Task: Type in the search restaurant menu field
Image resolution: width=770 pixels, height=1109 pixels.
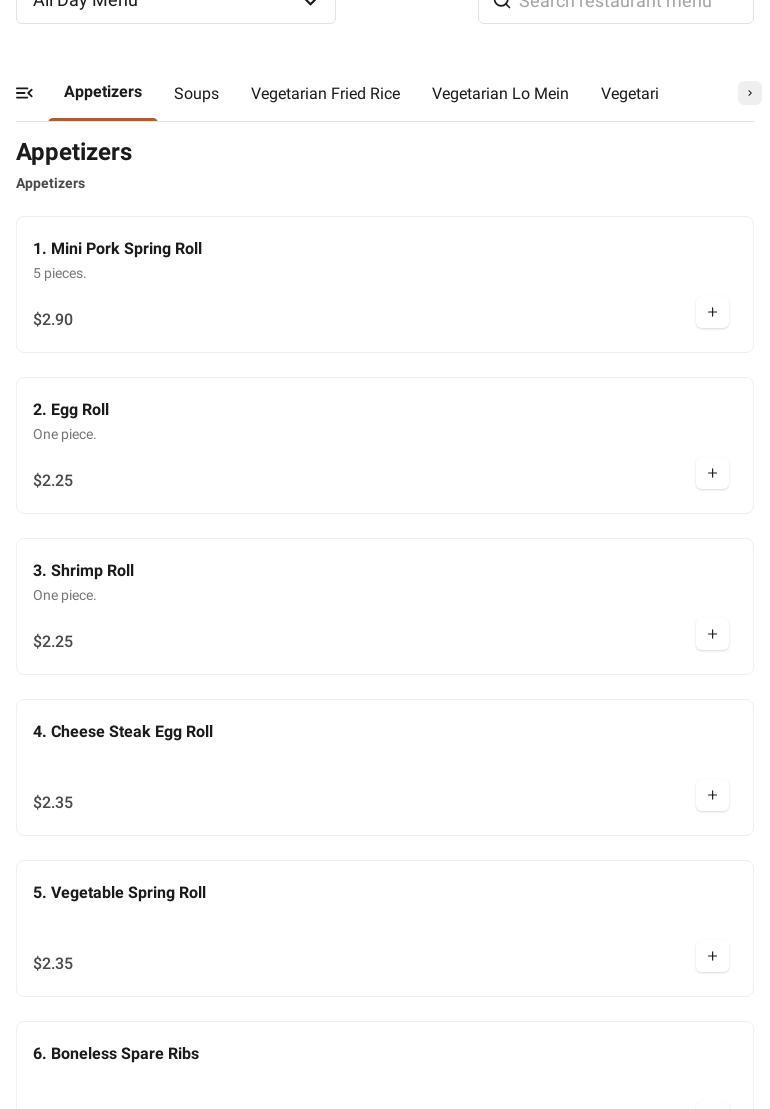Action: pyautogui.click(x=630, y=4)
